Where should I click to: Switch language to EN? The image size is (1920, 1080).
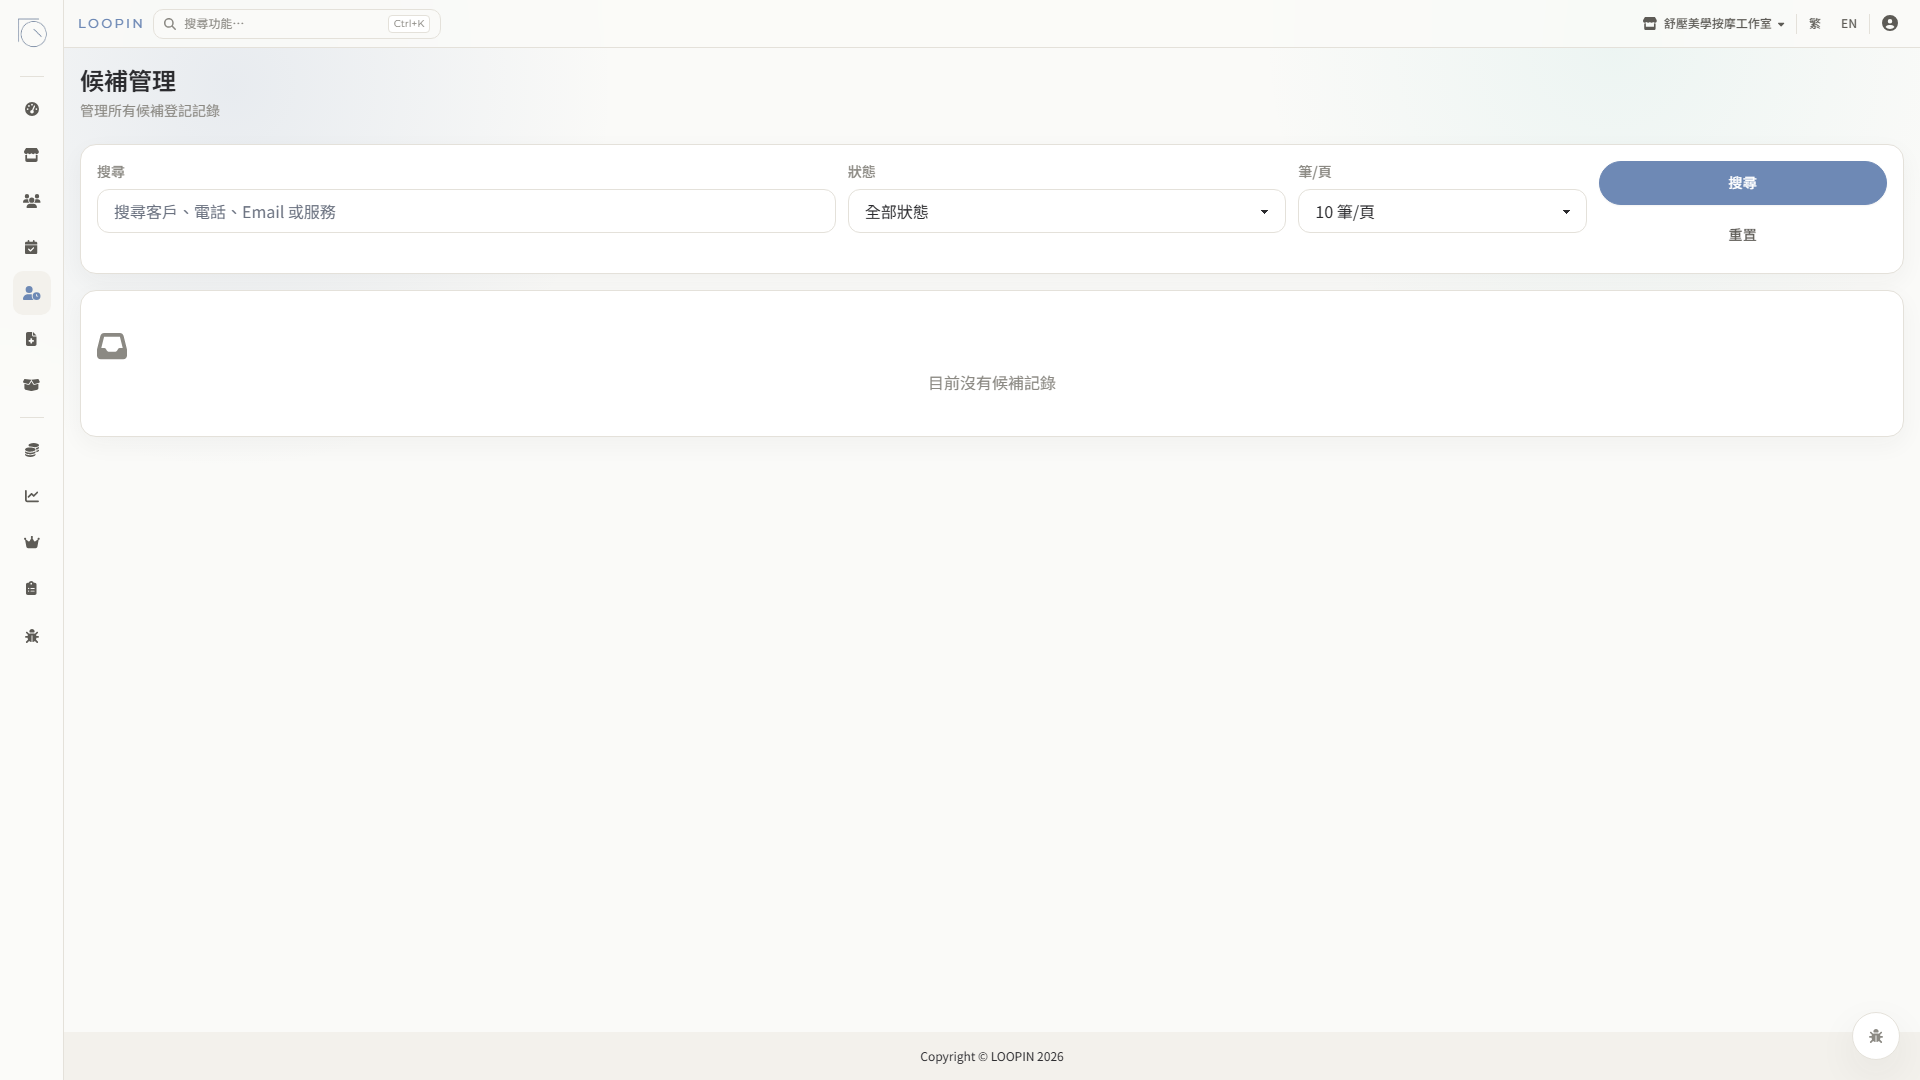(x=1849, y=24)
